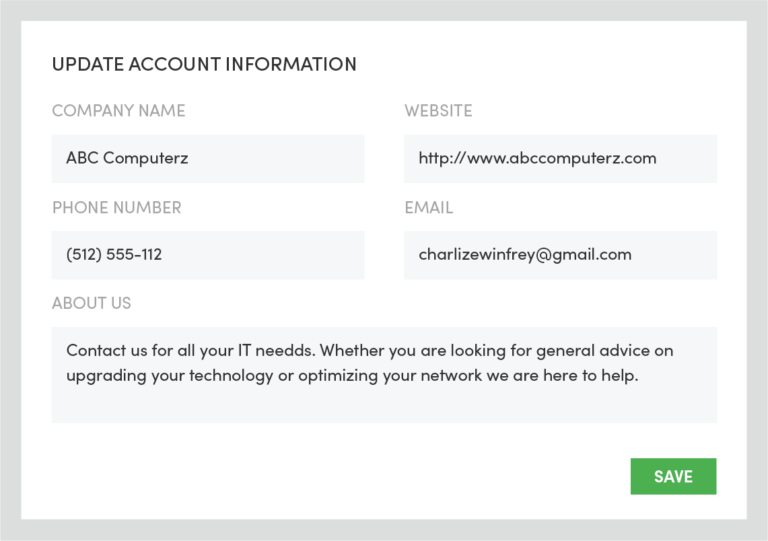Click the PHONE NUMBER label

117,208
